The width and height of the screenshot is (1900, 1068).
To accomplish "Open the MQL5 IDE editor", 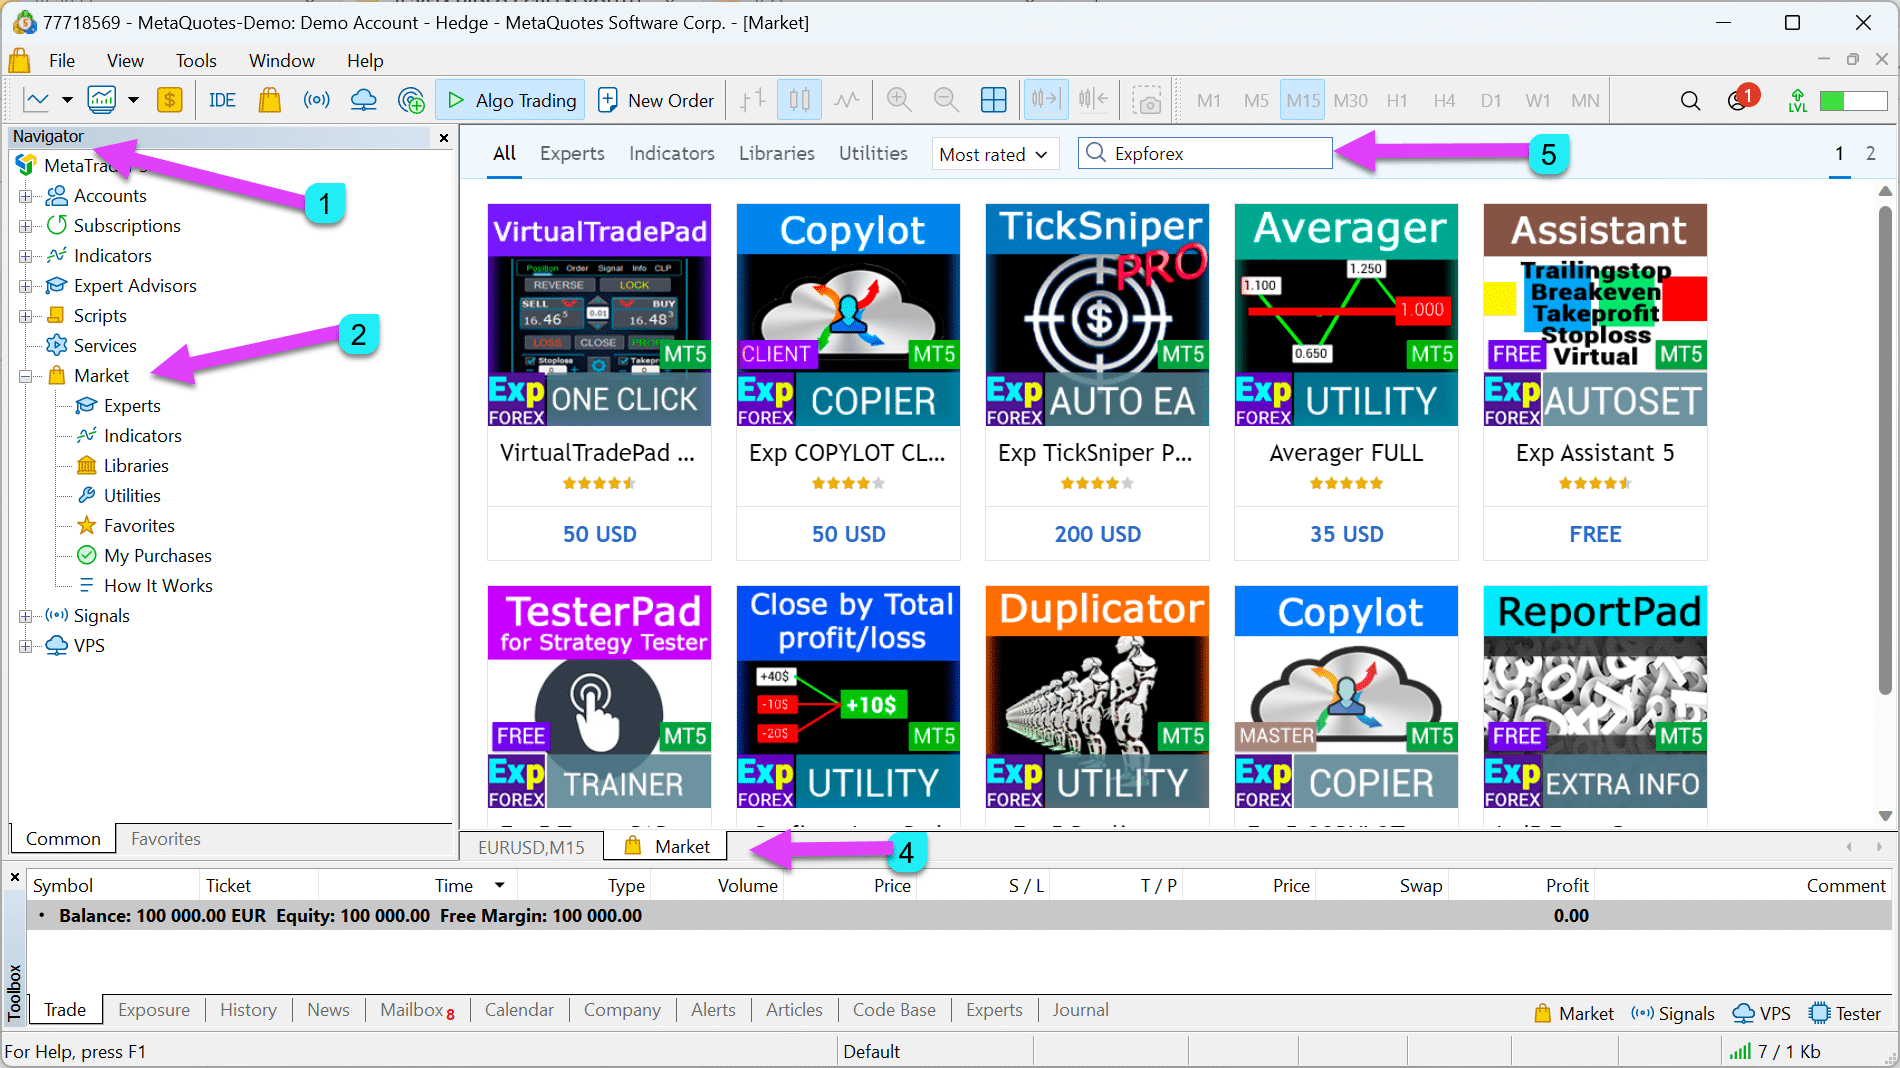I will click(x=222, y=100).
